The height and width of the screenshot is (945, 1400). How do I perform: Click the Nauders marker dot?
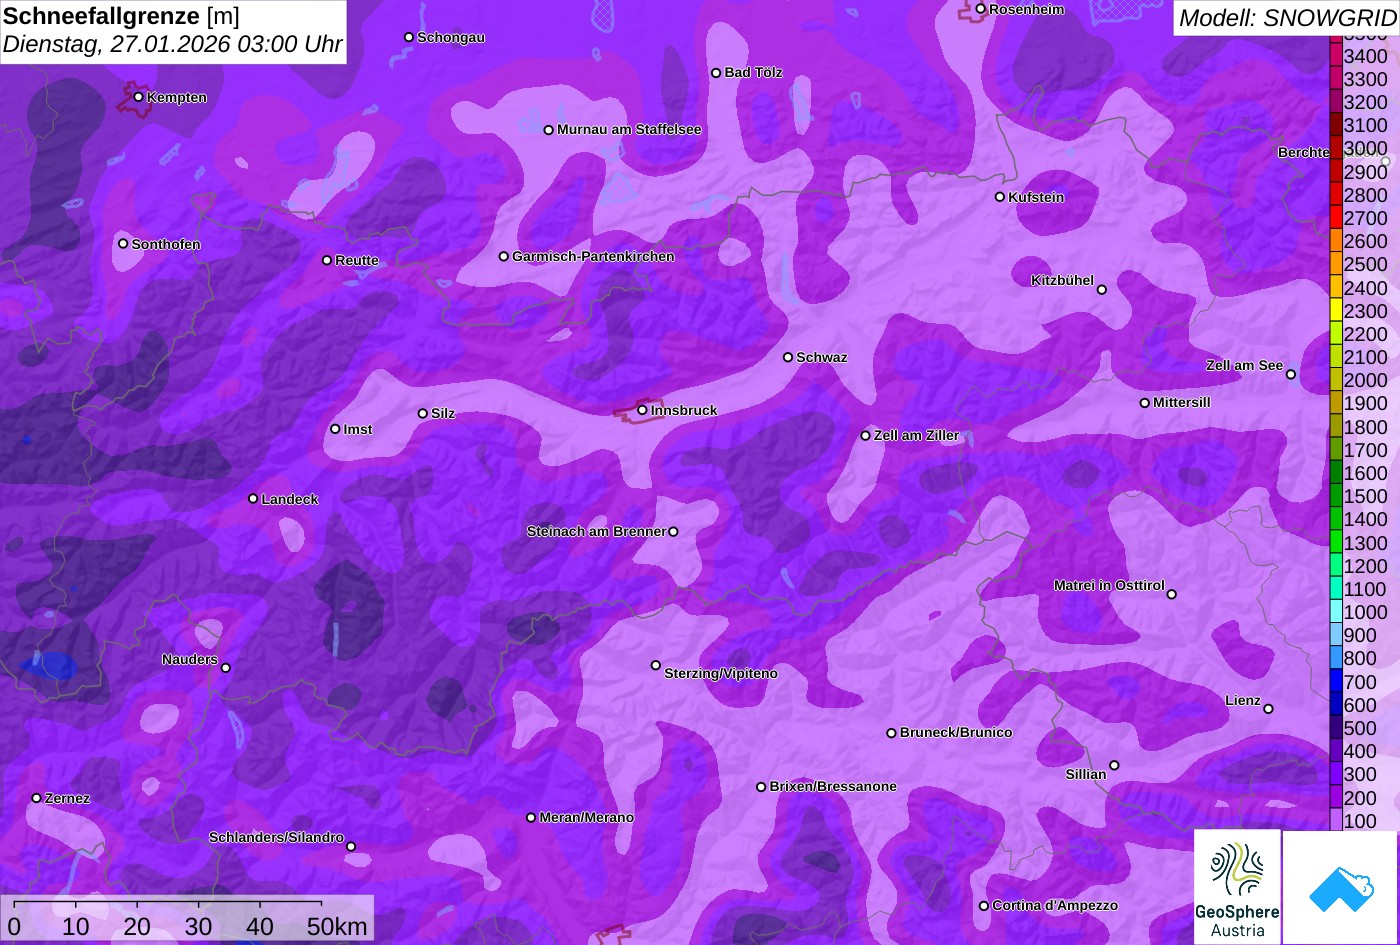pyautogui.click(x=226, y=668)
